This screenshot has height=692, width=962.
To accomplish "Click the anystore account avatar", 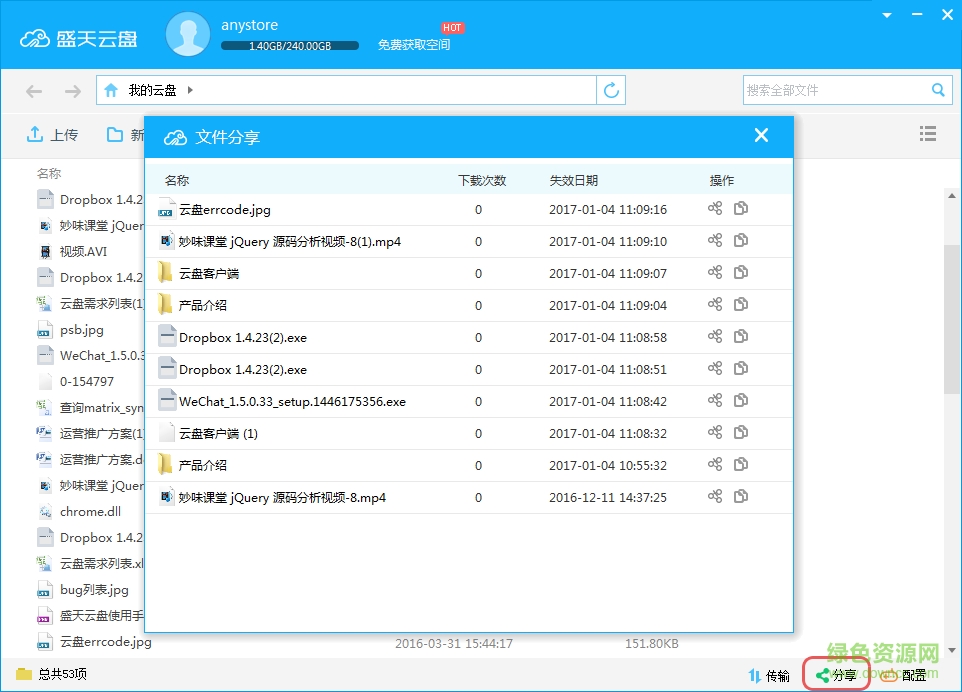I will click(187, 33).
